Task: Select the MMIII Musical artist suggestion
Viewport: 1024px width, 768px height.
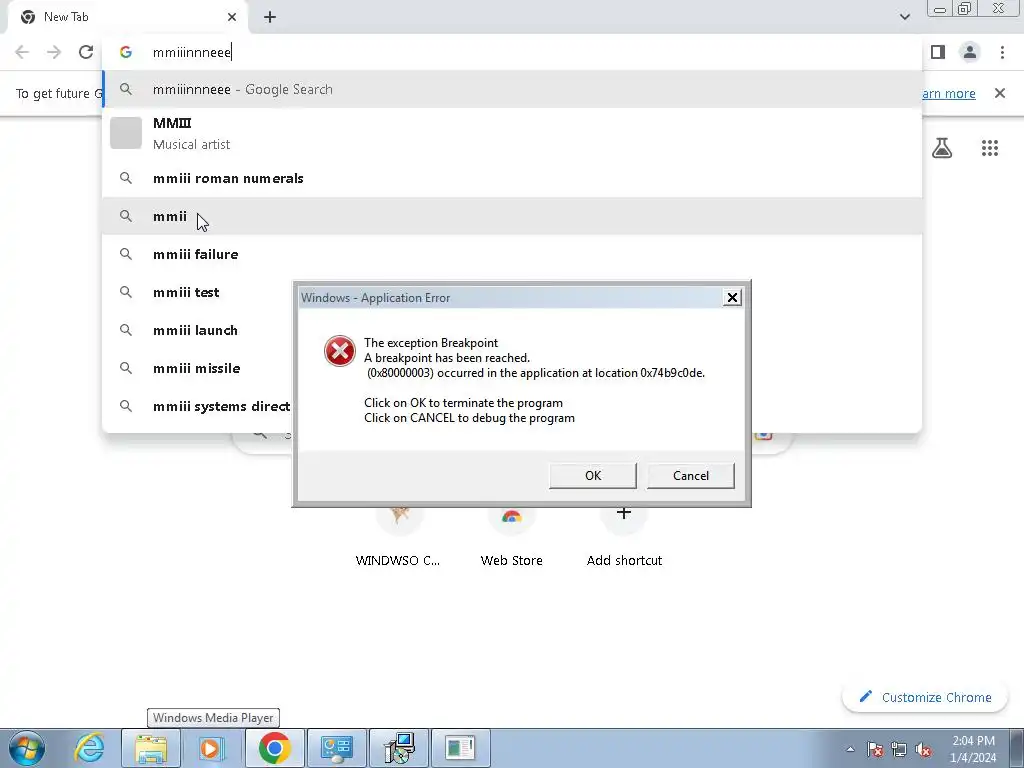Action: (512, 133)
